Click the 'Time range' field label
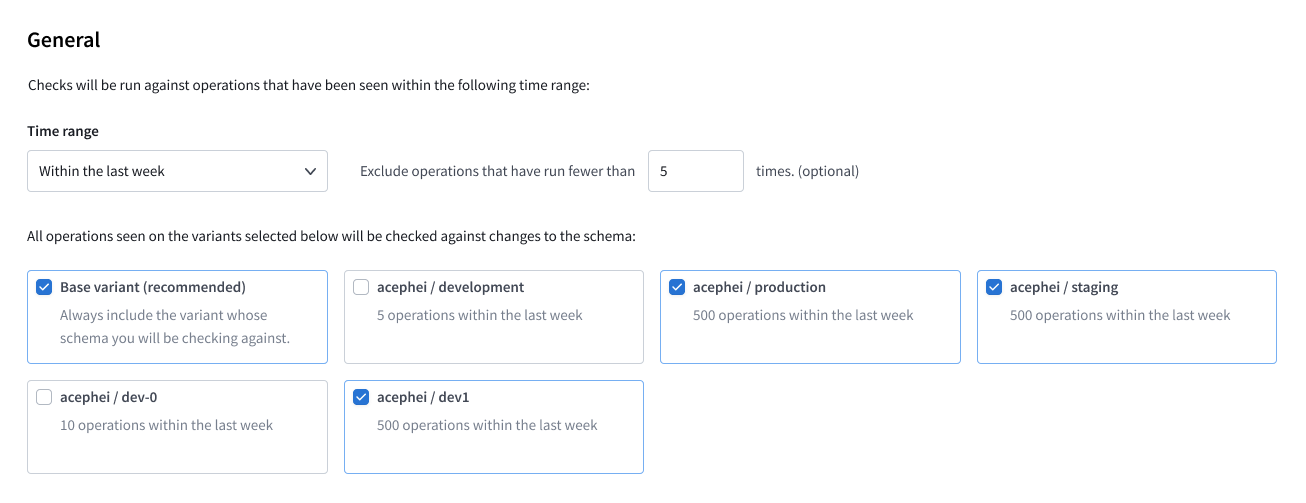1306x503 pixels. tap(63, 131)
